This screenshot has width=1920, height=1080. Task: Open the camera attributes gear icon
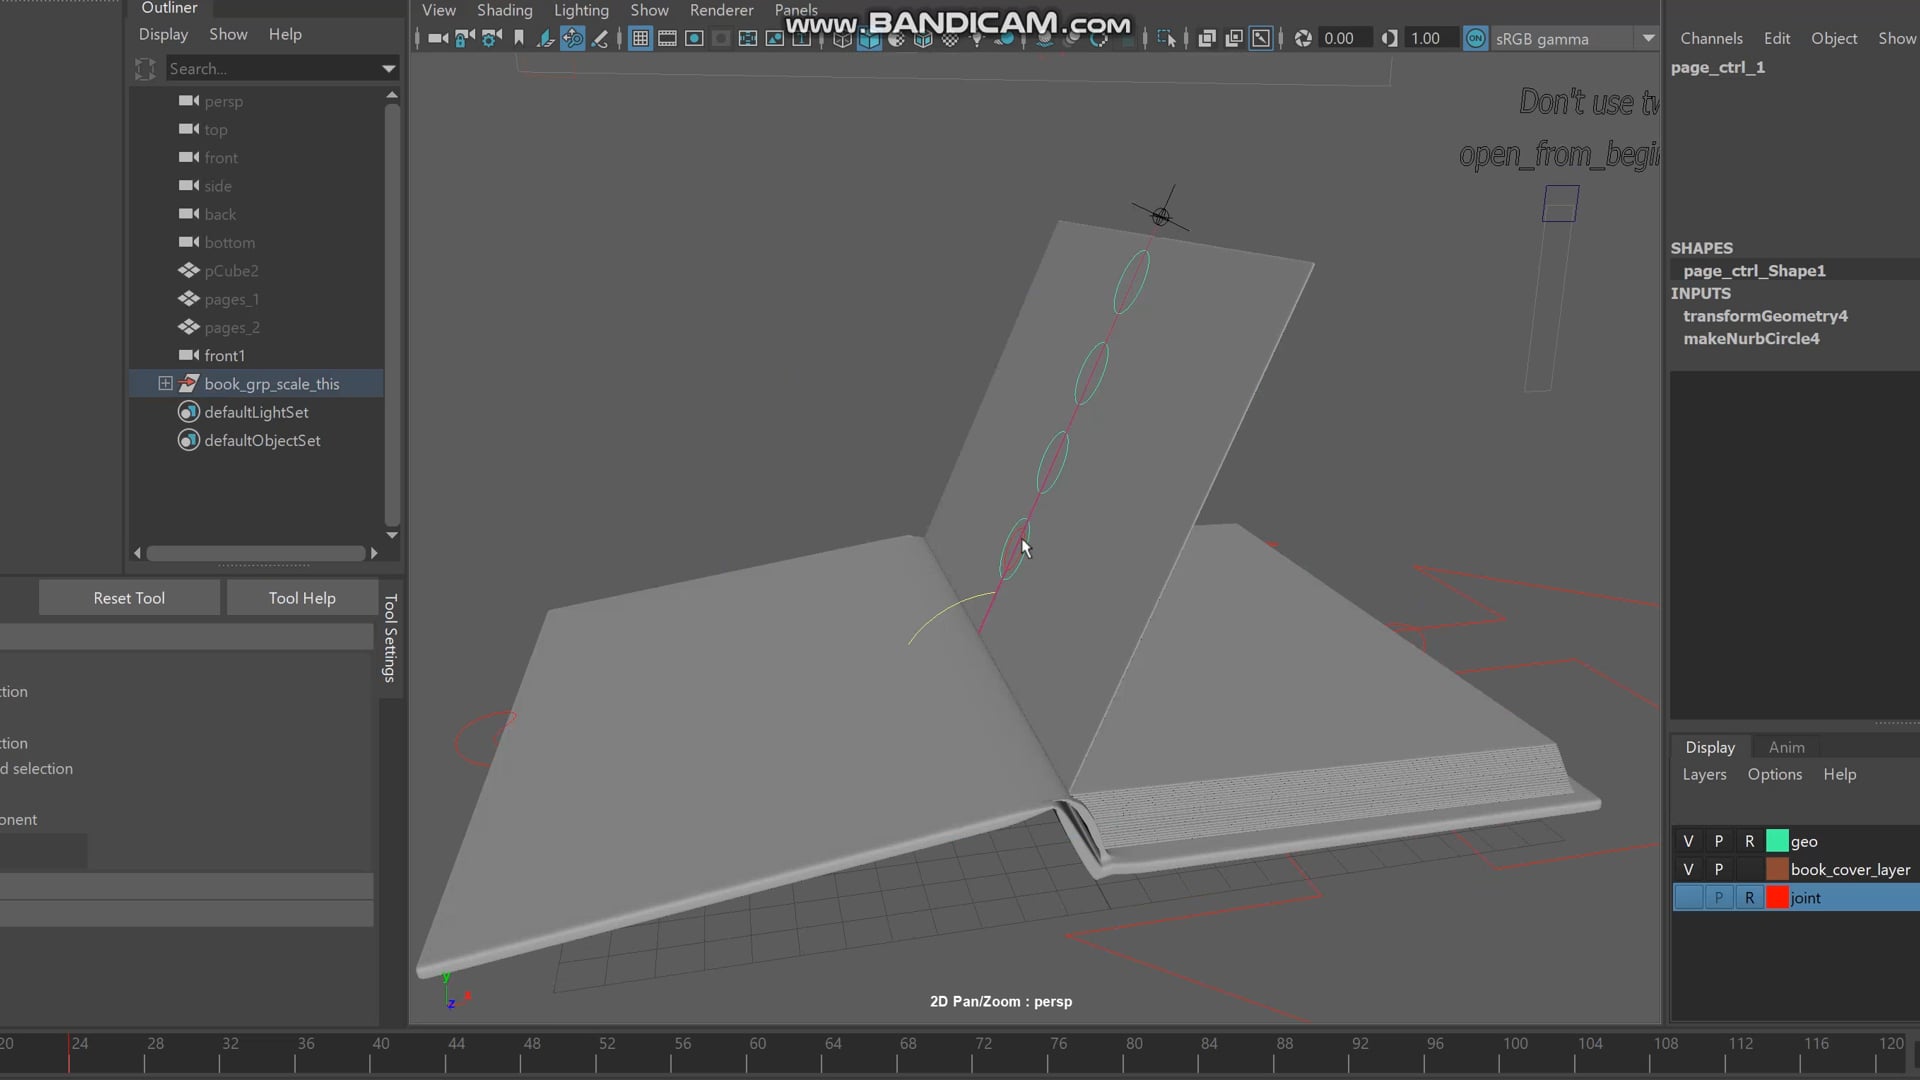coord(490,39)
